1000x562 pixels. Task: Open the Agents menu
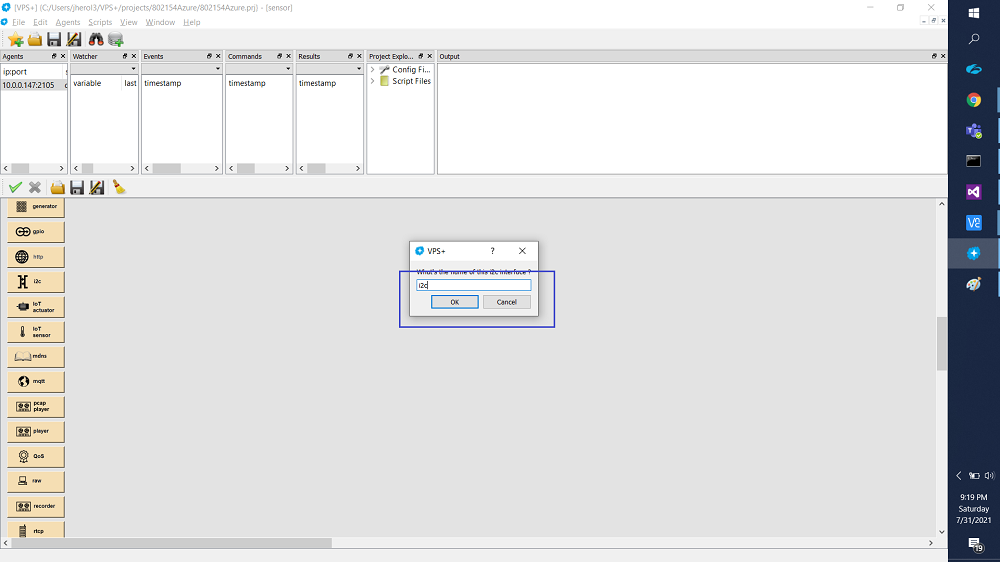pyautogui.click(x=68, y=22)
